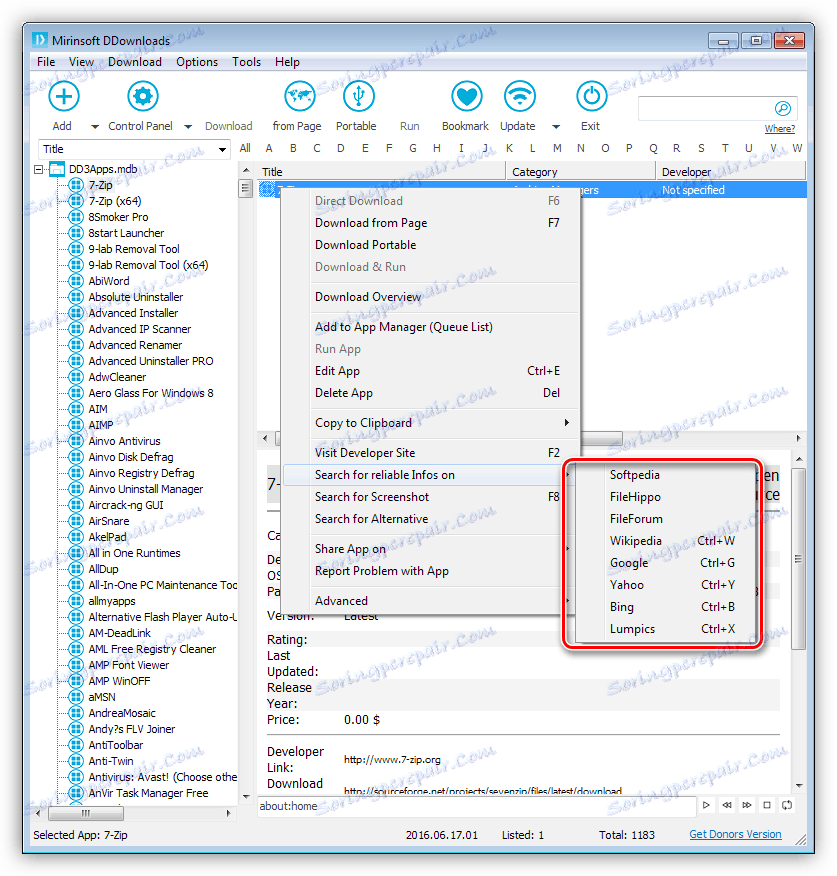The width and height of the screenshot is (837, 876).
Task: Expand the Advanced submenu
Action: pyautogui.click(x=567, y=601)
